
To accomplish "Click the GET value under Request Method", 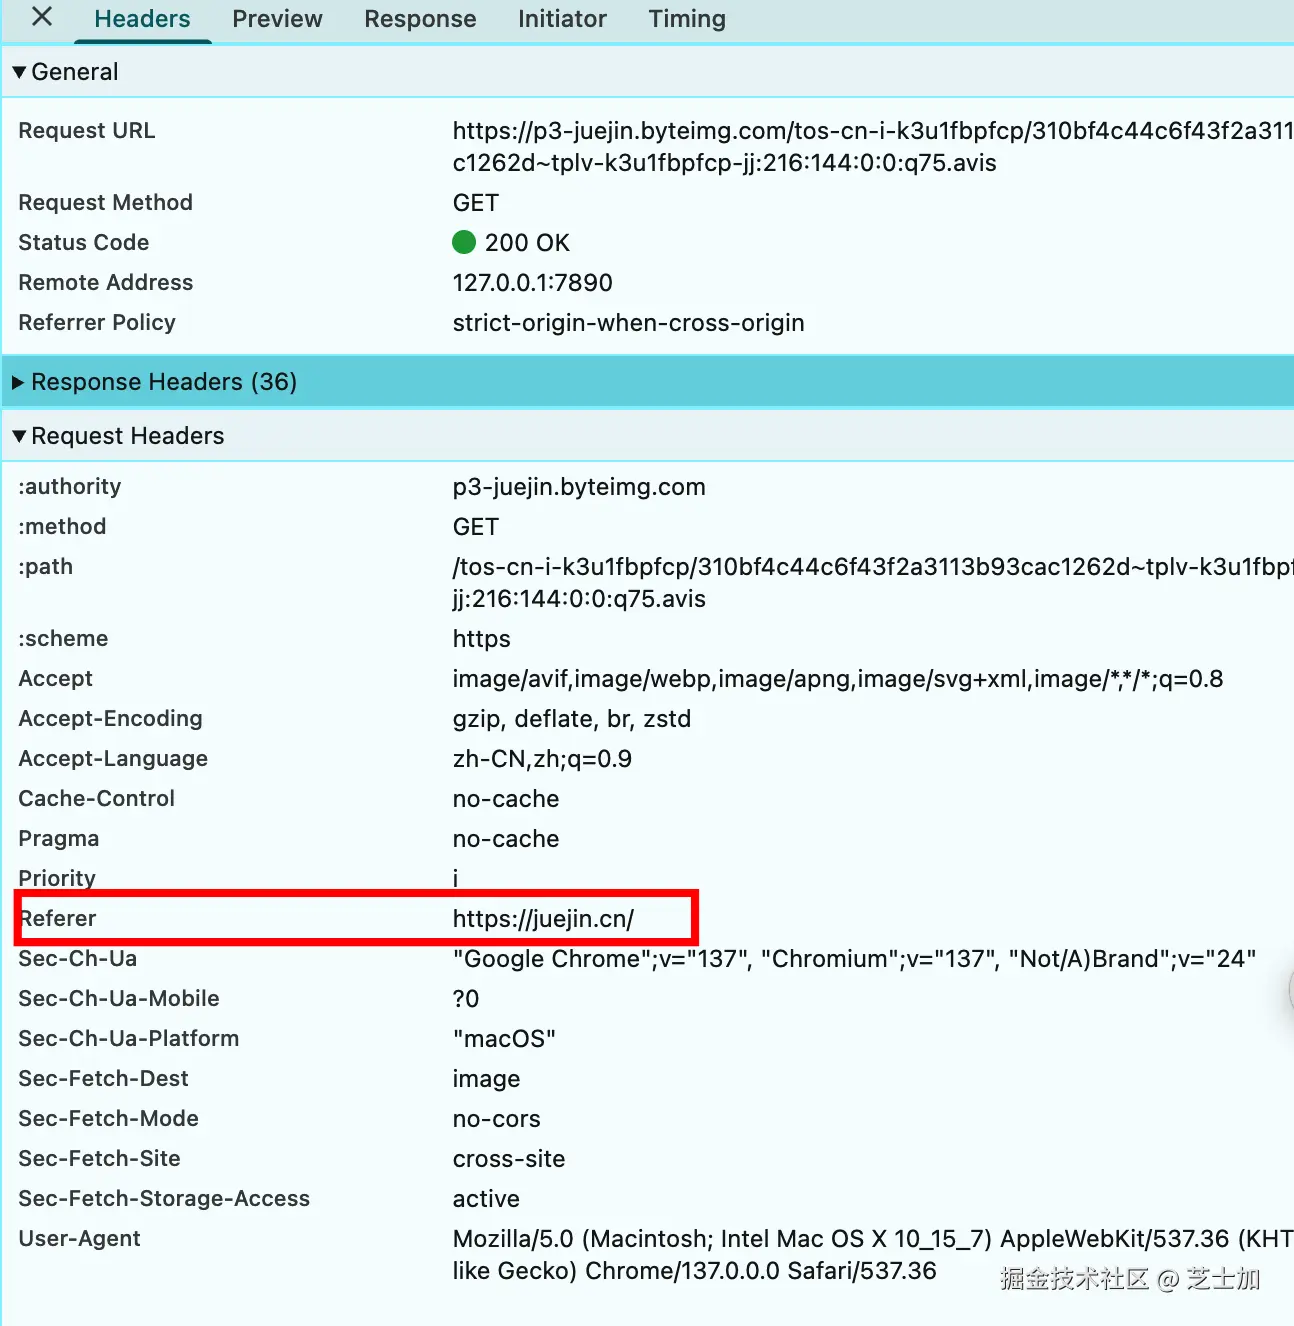I will click(x=475, y=203).
